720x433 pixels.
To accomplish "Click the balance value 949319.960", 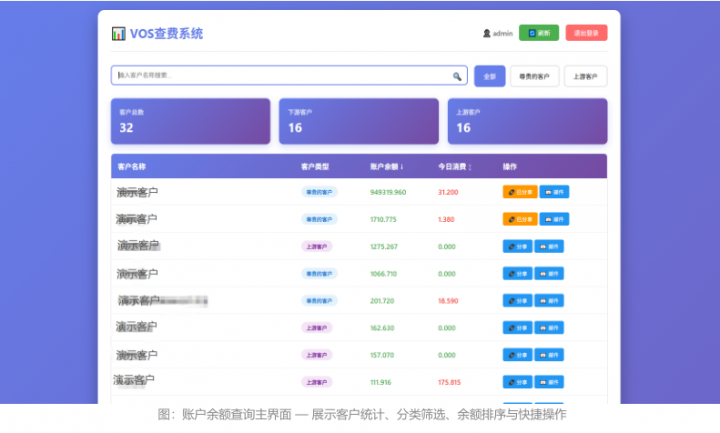I will coord(388,192).
